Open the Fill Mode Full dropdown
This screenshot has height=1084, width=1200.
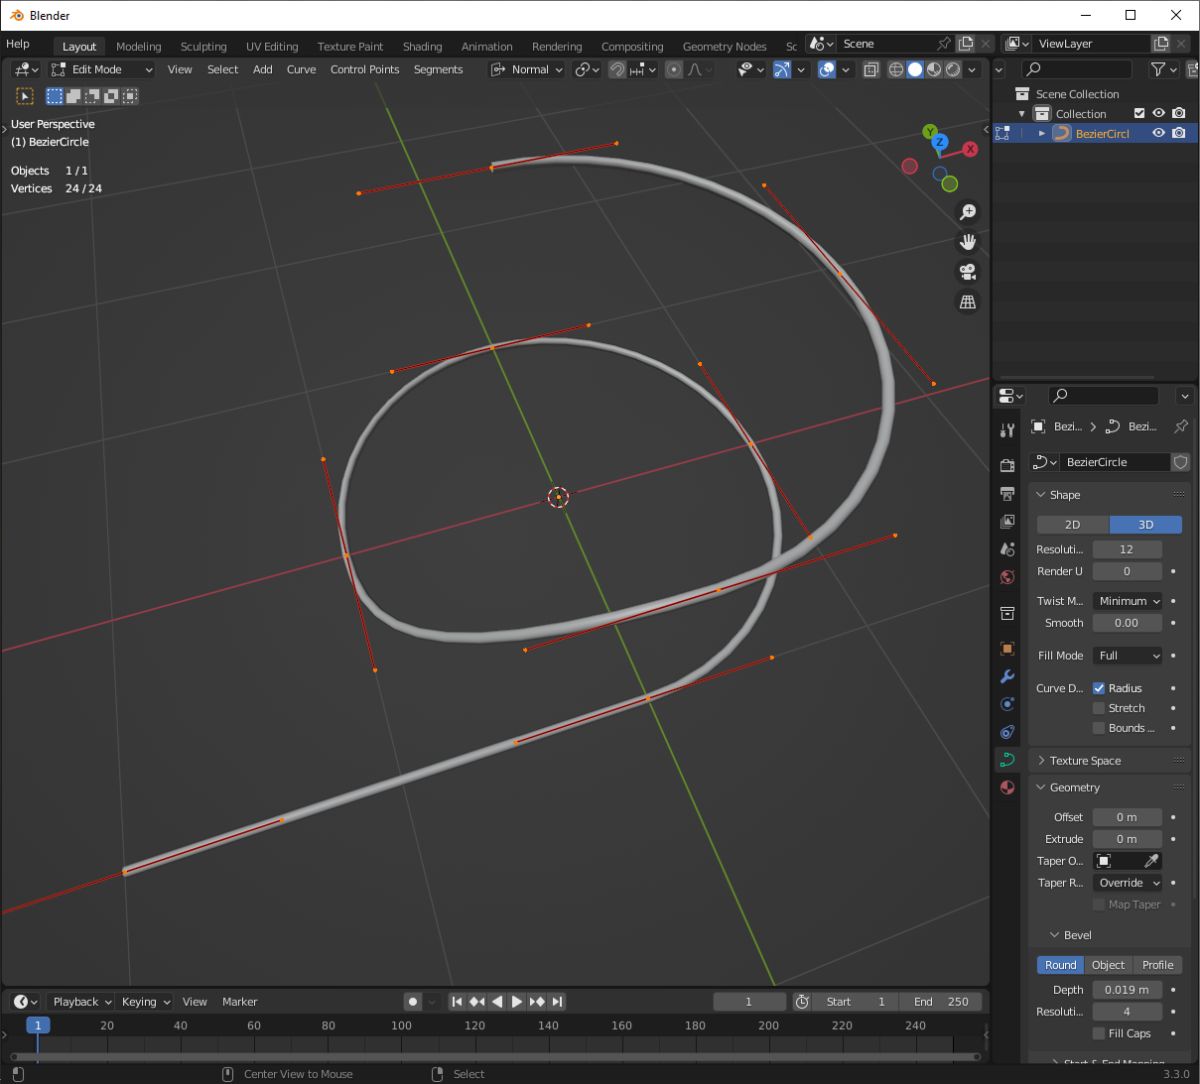1127,656
